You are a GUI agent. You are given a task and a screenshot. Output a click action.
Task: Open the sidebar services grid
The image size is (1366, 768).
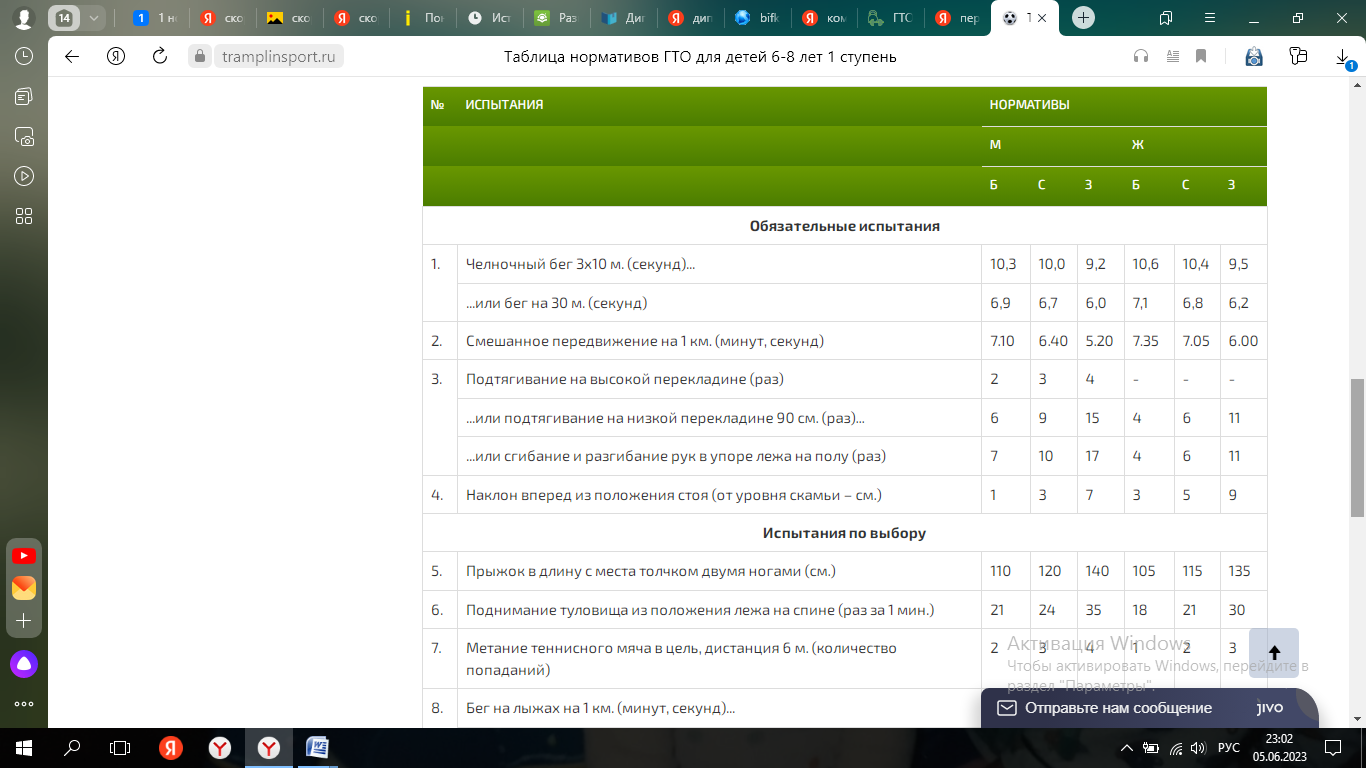pyautogui.click(x=24, y=216)
